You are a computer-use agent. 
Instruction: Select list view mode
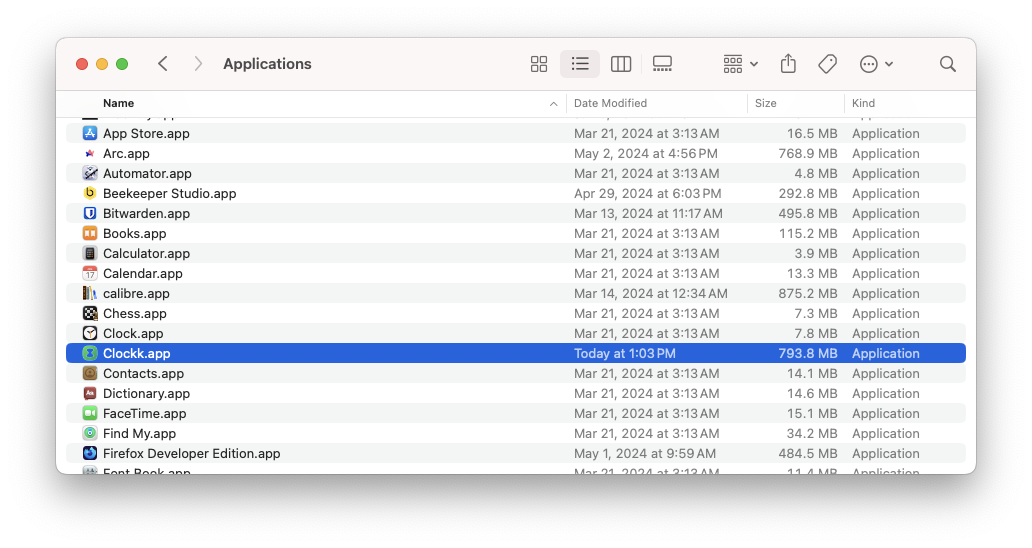(580, 64)
